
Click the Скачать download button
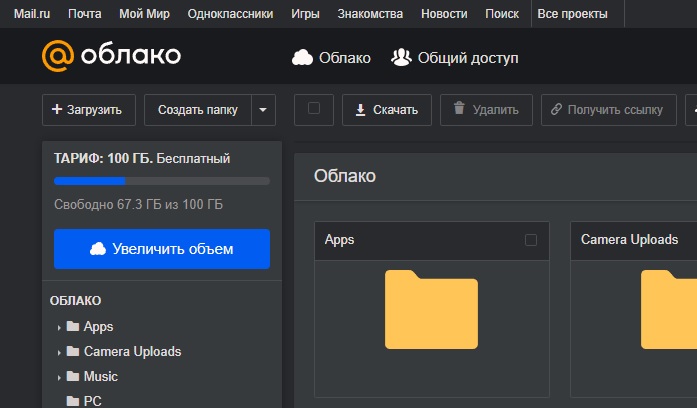click(387, 110)
